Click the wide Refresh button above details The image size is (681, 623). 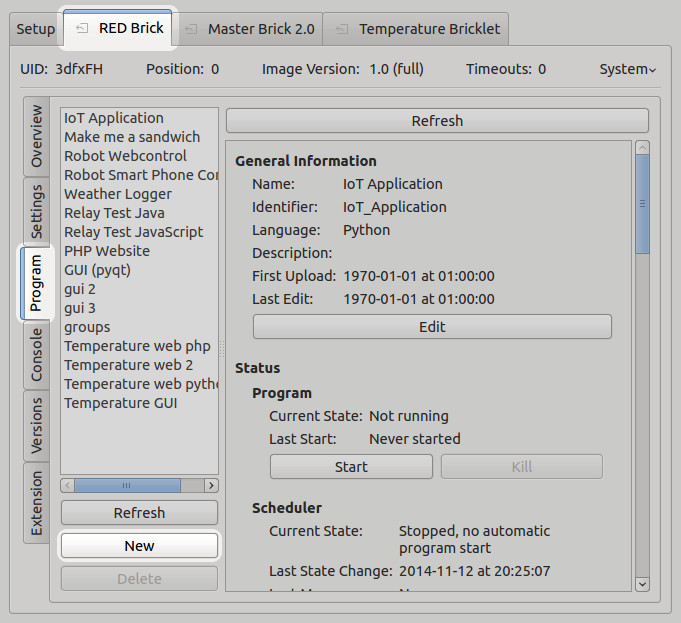pyautogui.click(x=437, y=121)
